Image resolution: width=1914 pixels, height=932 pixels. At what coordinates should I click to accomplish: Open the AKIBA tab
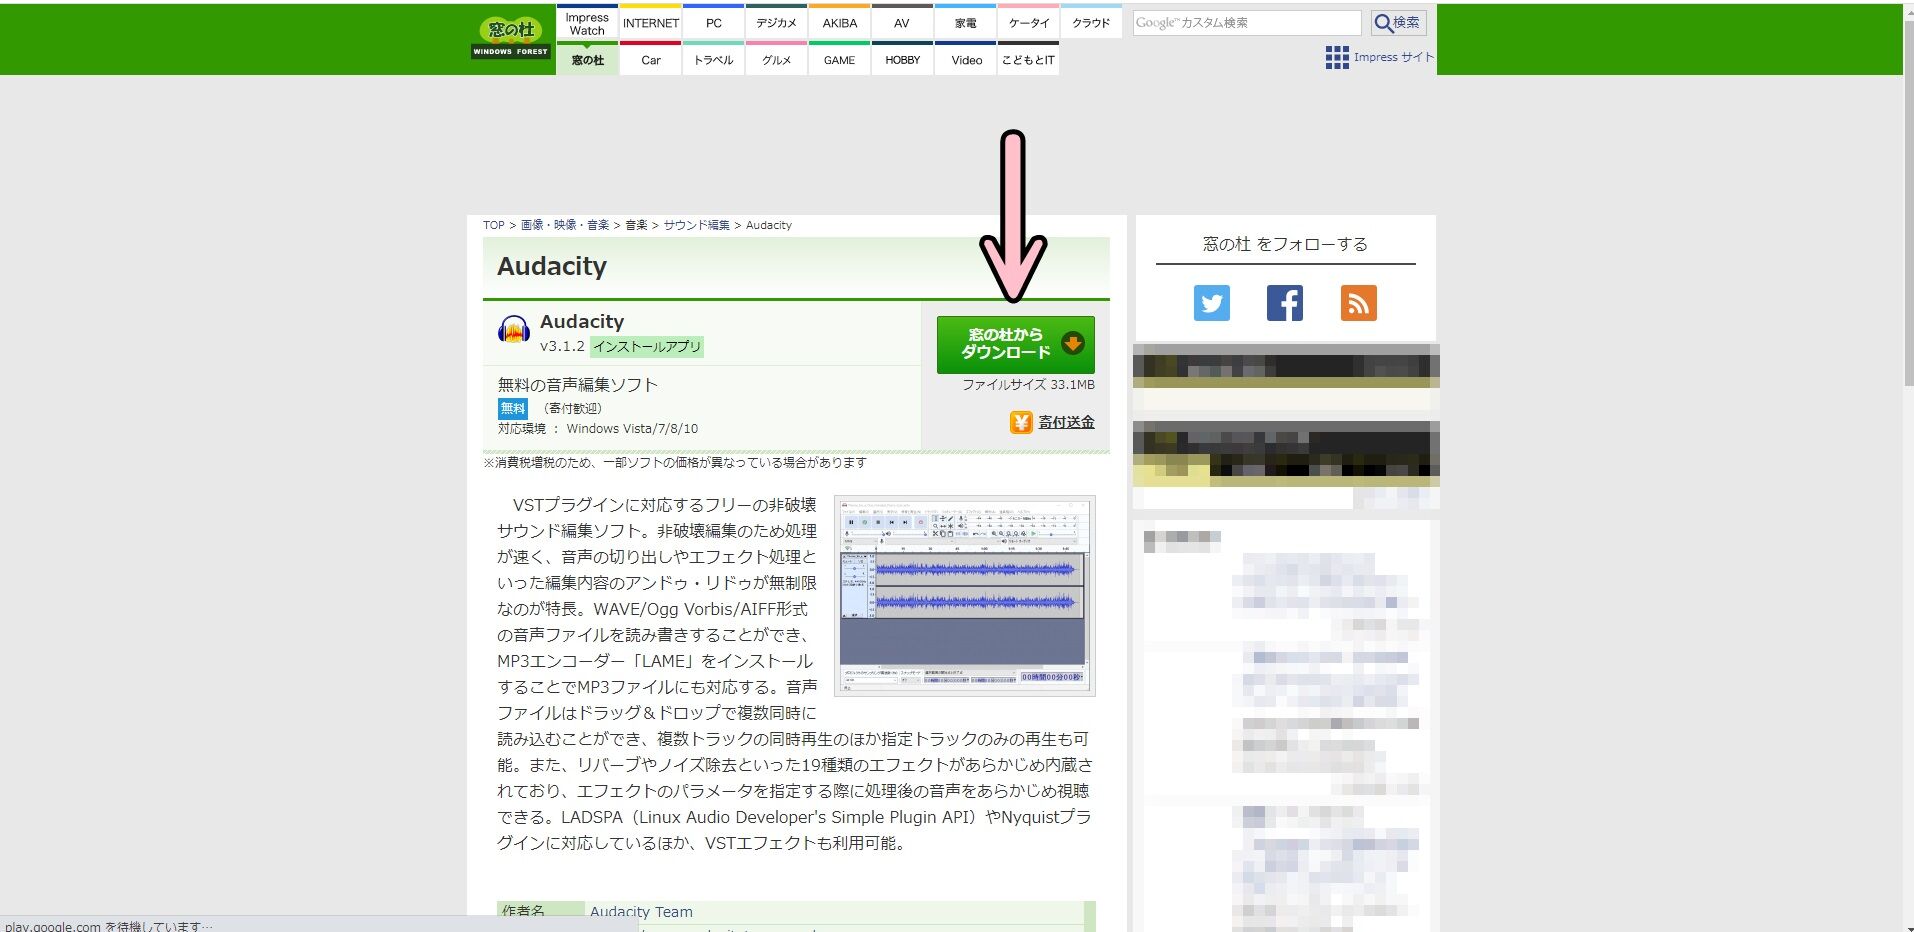[x=839, y=24]
